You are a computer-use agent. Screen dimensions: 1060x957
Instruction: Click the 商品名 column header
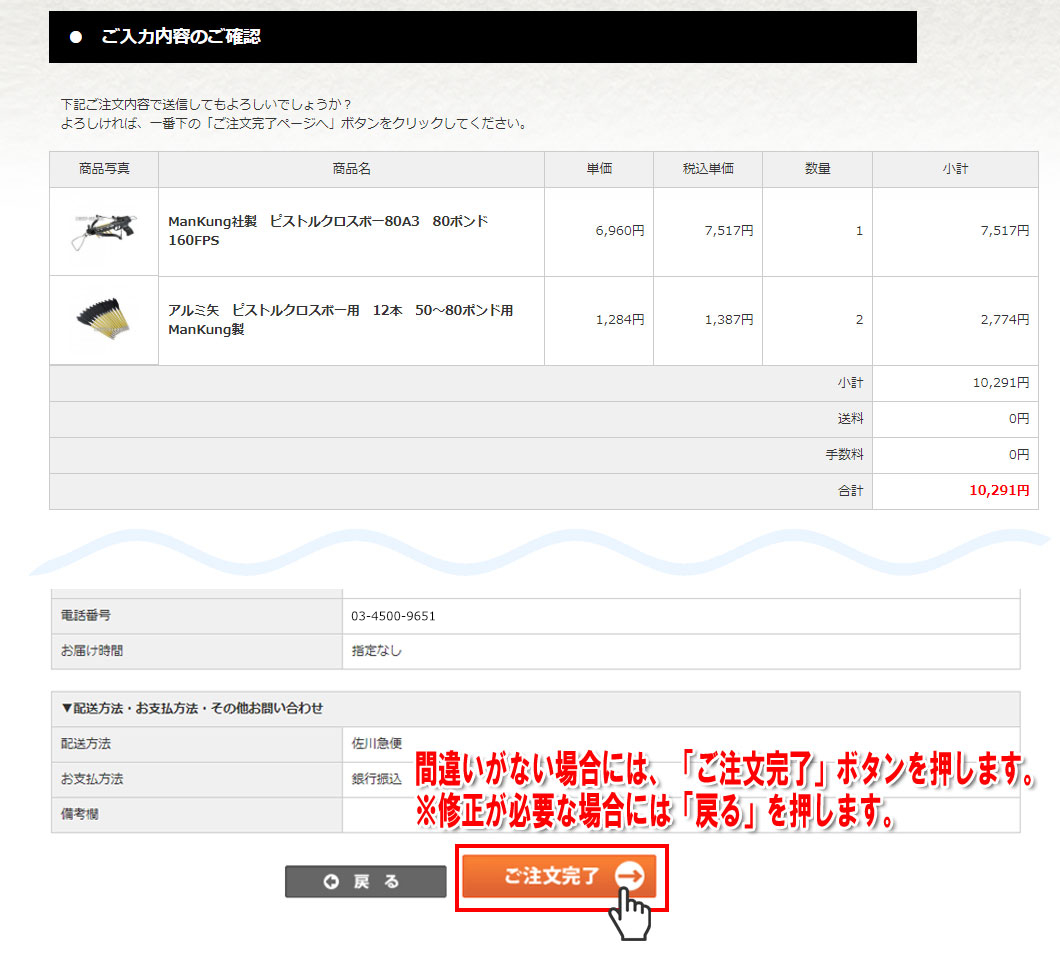352,169
